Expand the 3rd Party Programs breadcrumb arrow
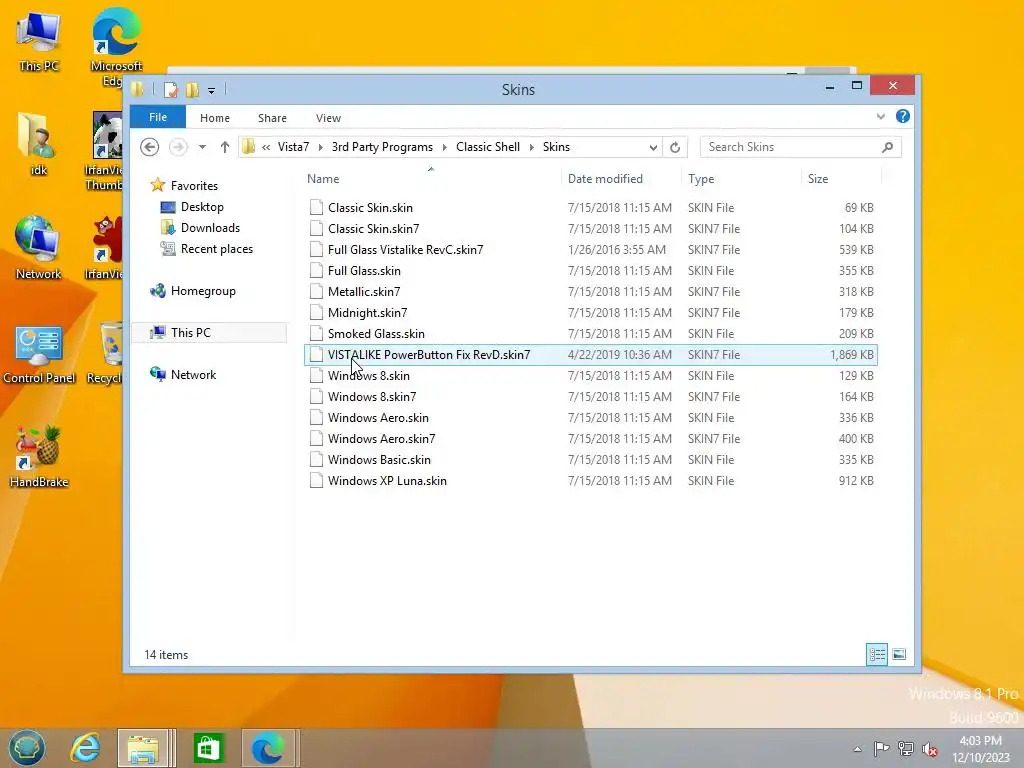Image resolution: width=1024 pixels, height=768 pixels. (445, 148)
